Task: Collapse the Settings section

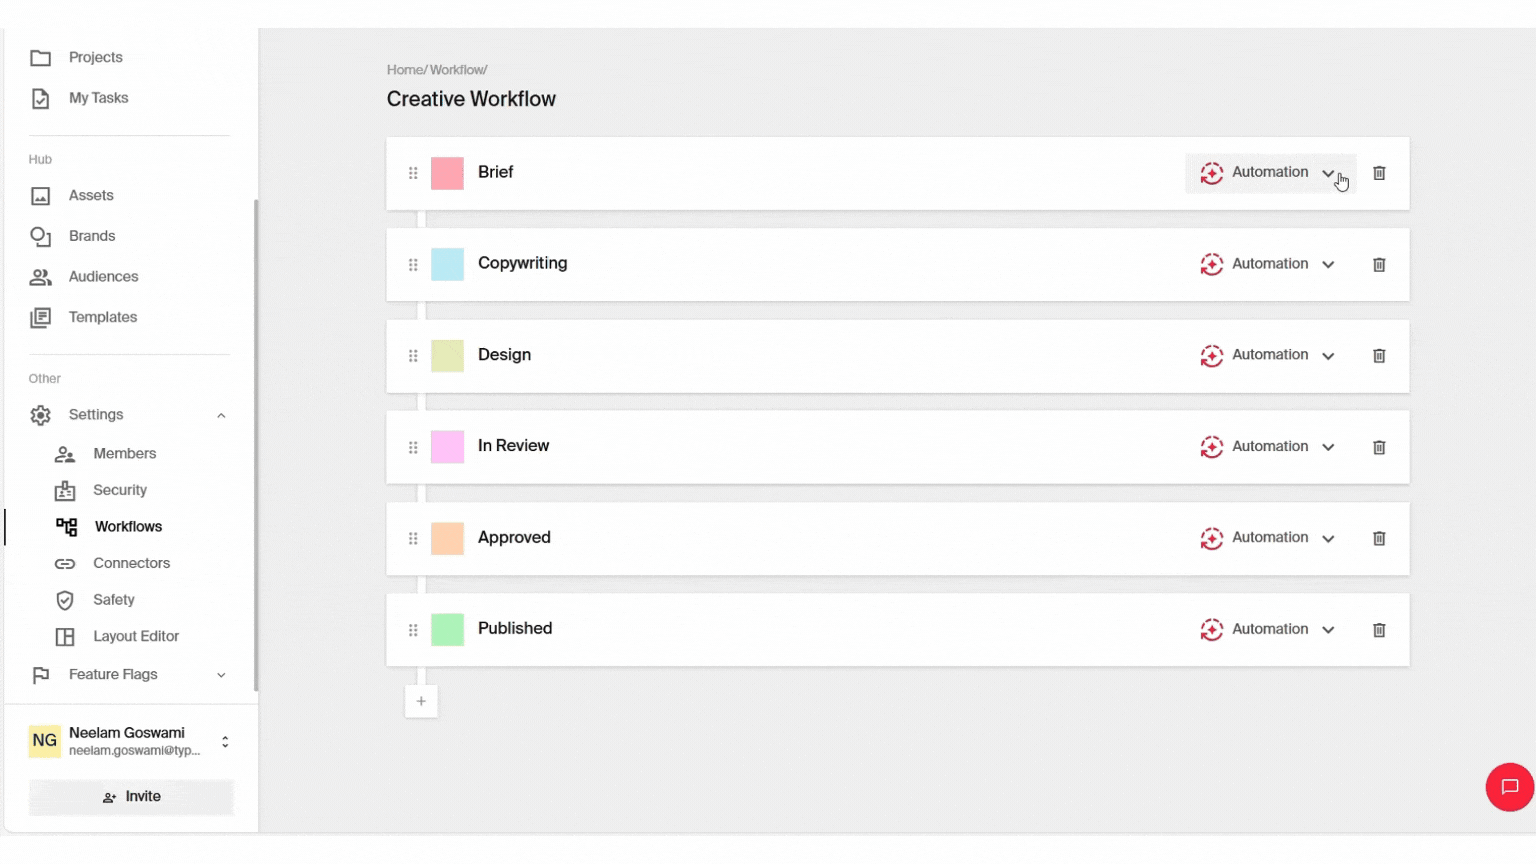Action: (220, 414)
